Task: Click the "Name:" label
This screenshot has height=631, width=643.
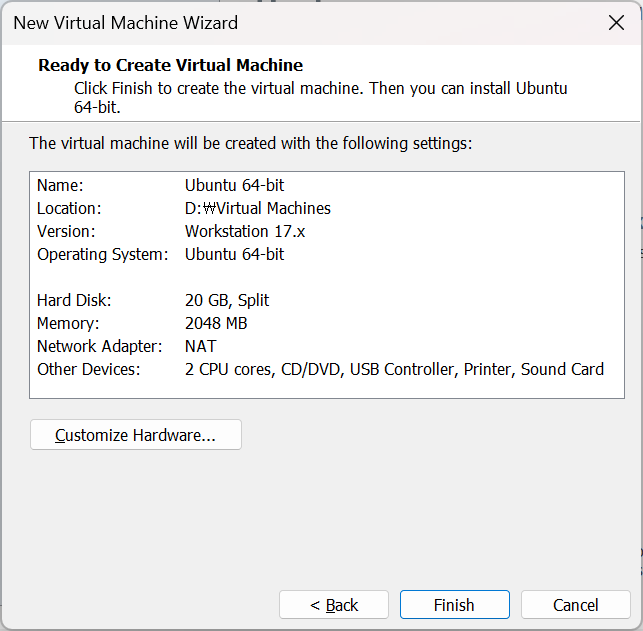Action: [x=60, y=185]
